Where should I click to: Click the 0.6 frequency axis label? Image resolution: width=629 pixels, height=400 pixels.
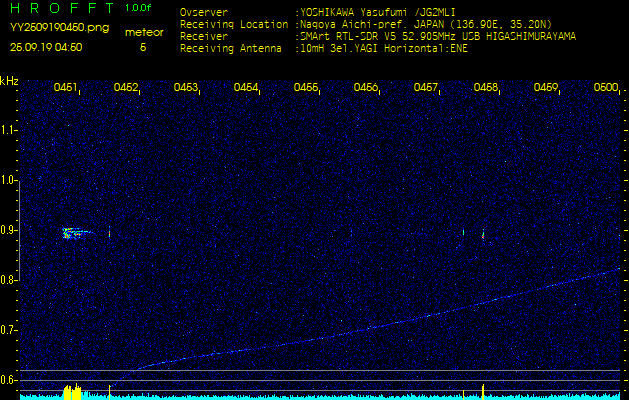pos(9,379)
